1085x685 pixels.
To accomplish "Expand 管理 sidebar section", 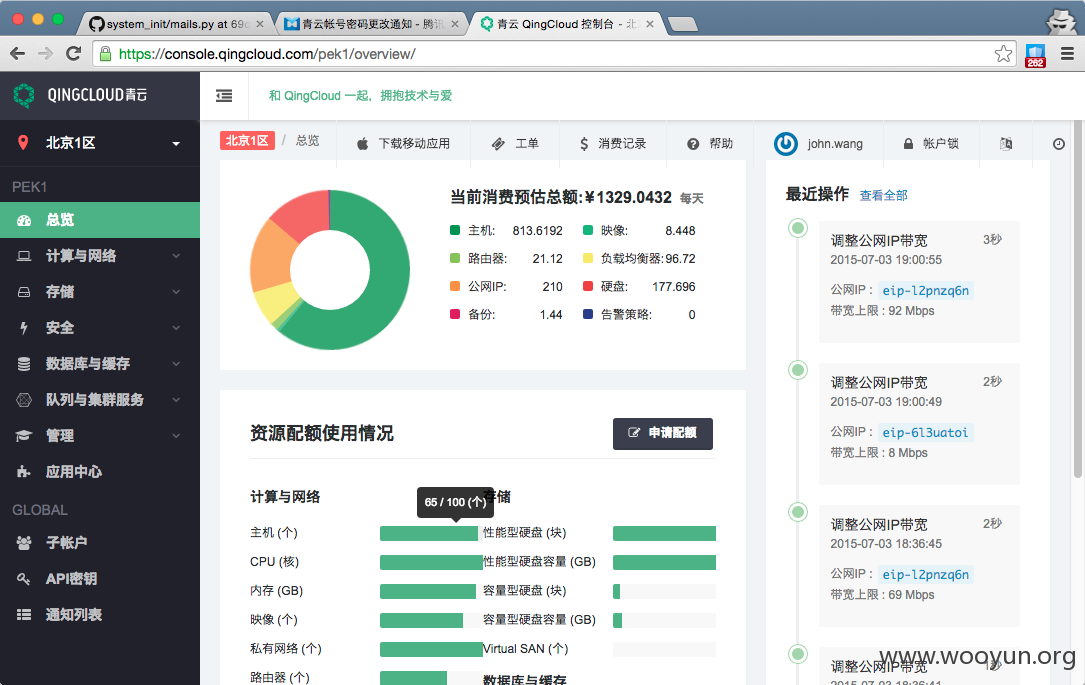I will 100,436.
